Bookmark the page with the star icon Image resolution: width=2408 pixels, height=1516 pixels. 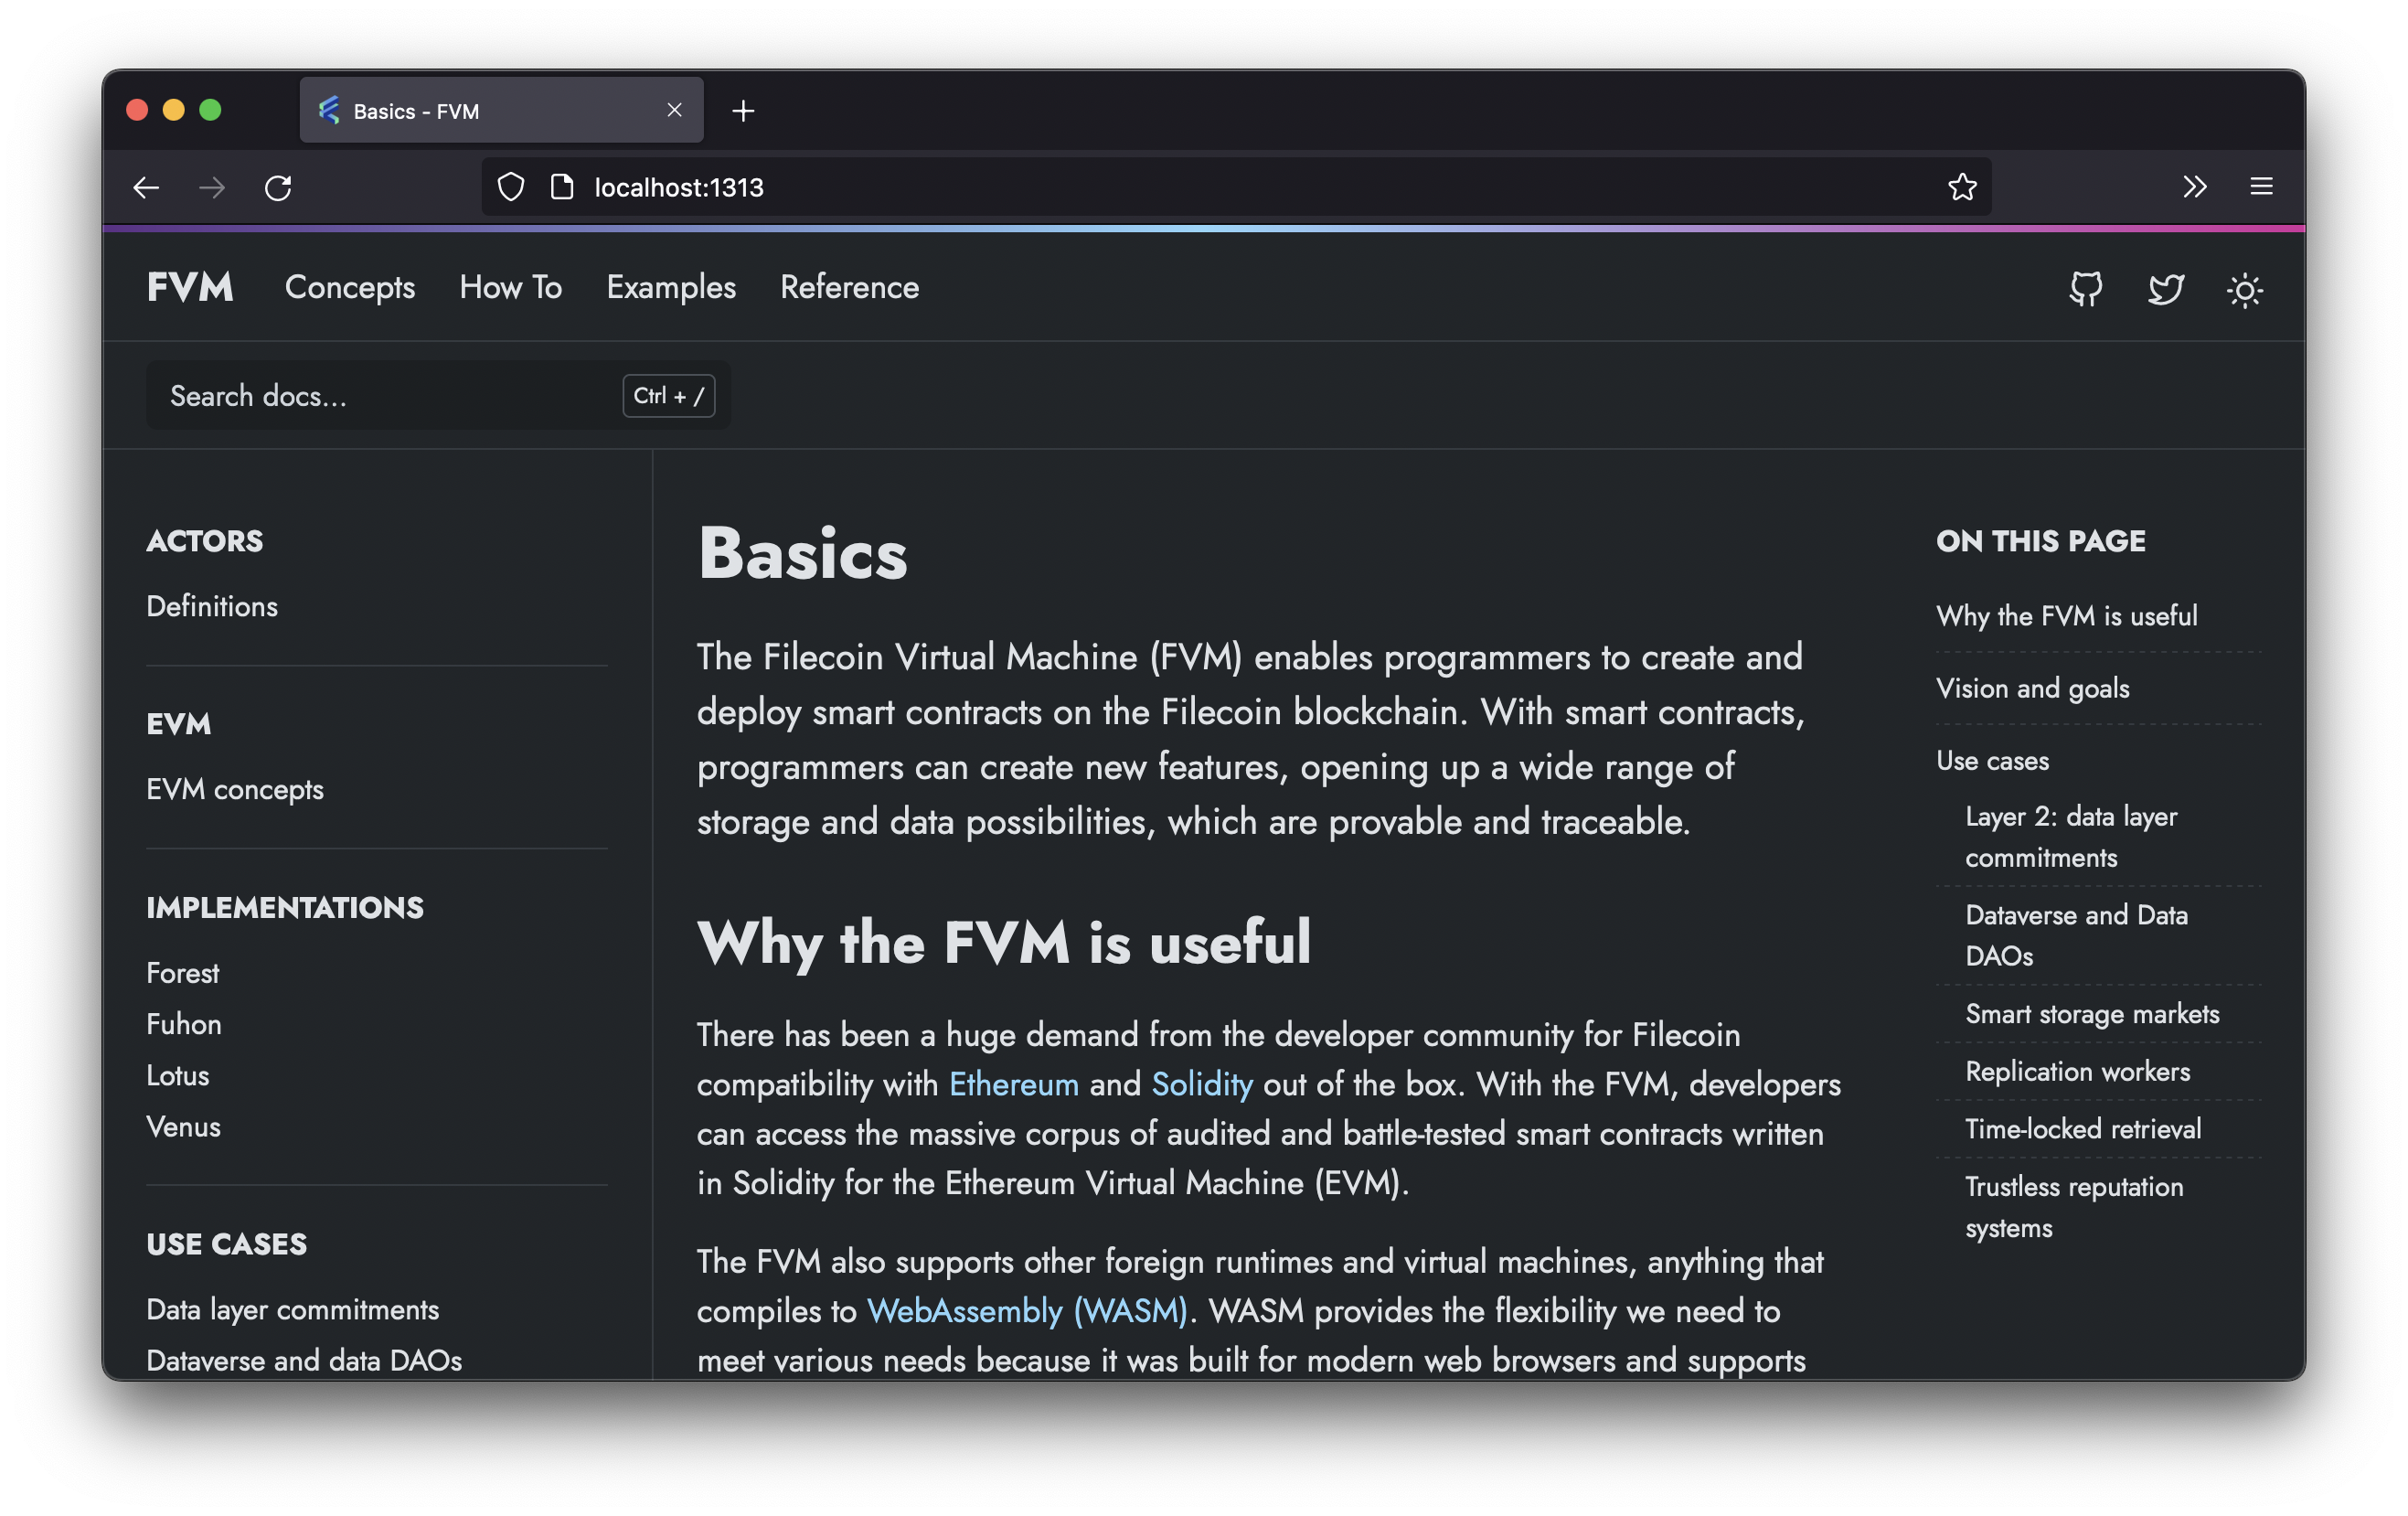click(x=1962, y=187)
